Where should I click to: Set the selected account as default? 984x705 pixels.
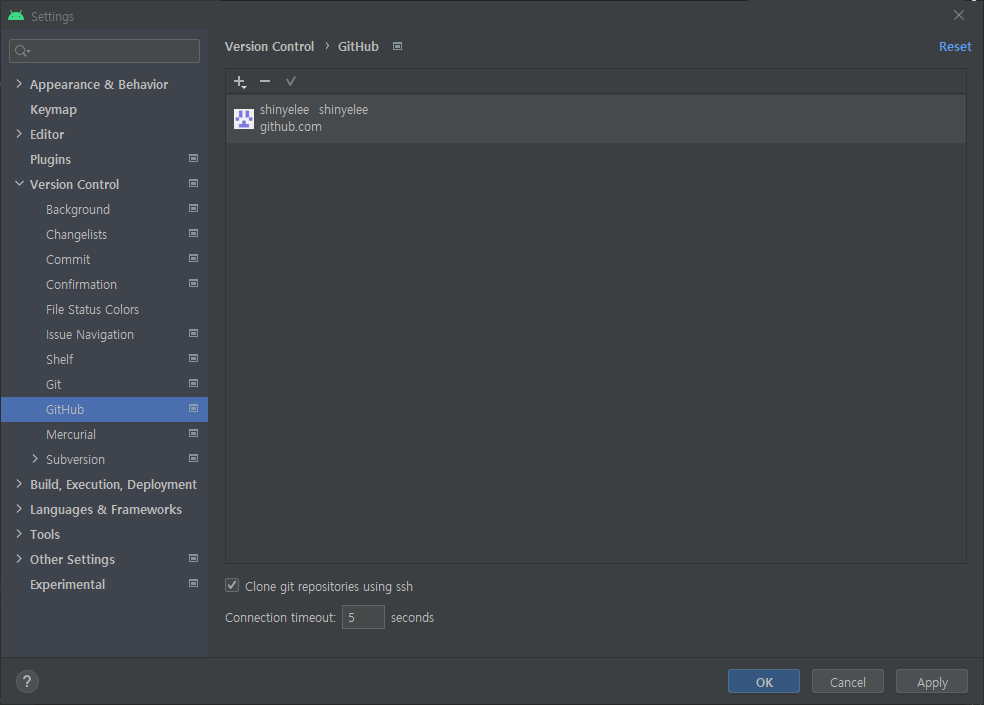pyautogui.click(x=291, y=82)
